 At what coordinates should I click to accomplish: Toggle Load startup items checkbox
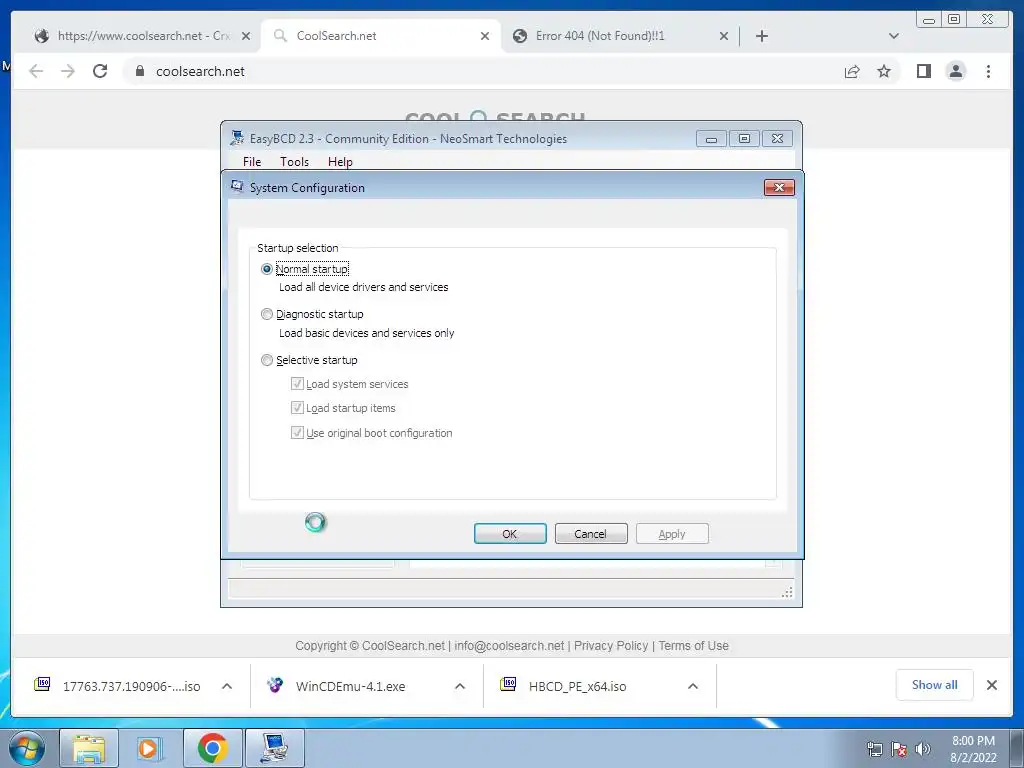(x=297, y=408)
